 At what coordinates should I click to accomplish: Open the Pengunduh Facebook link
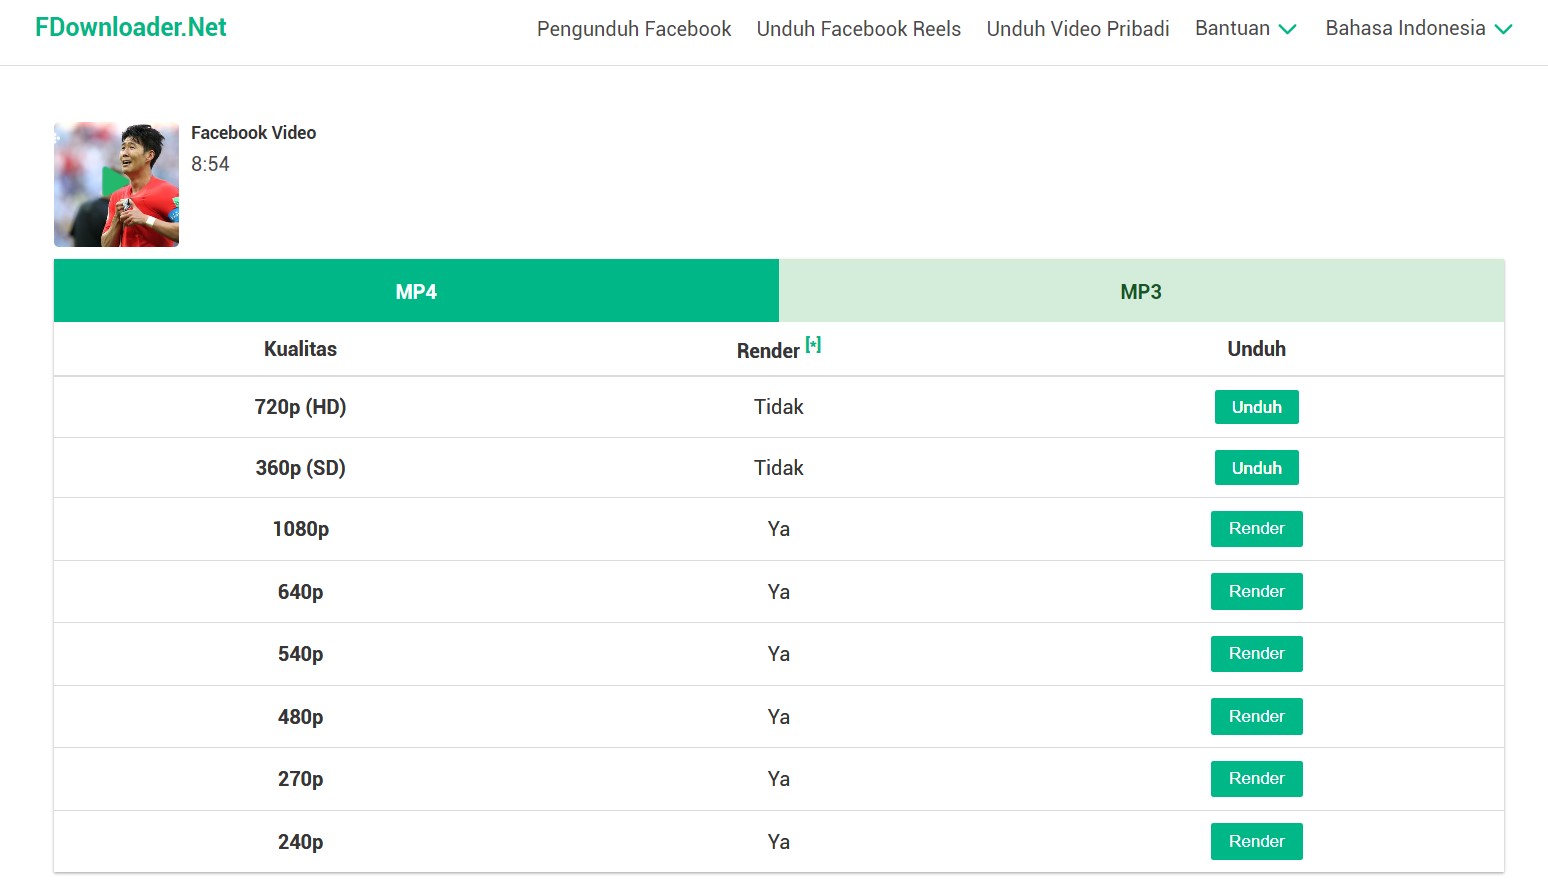click(x=634, y=29)
